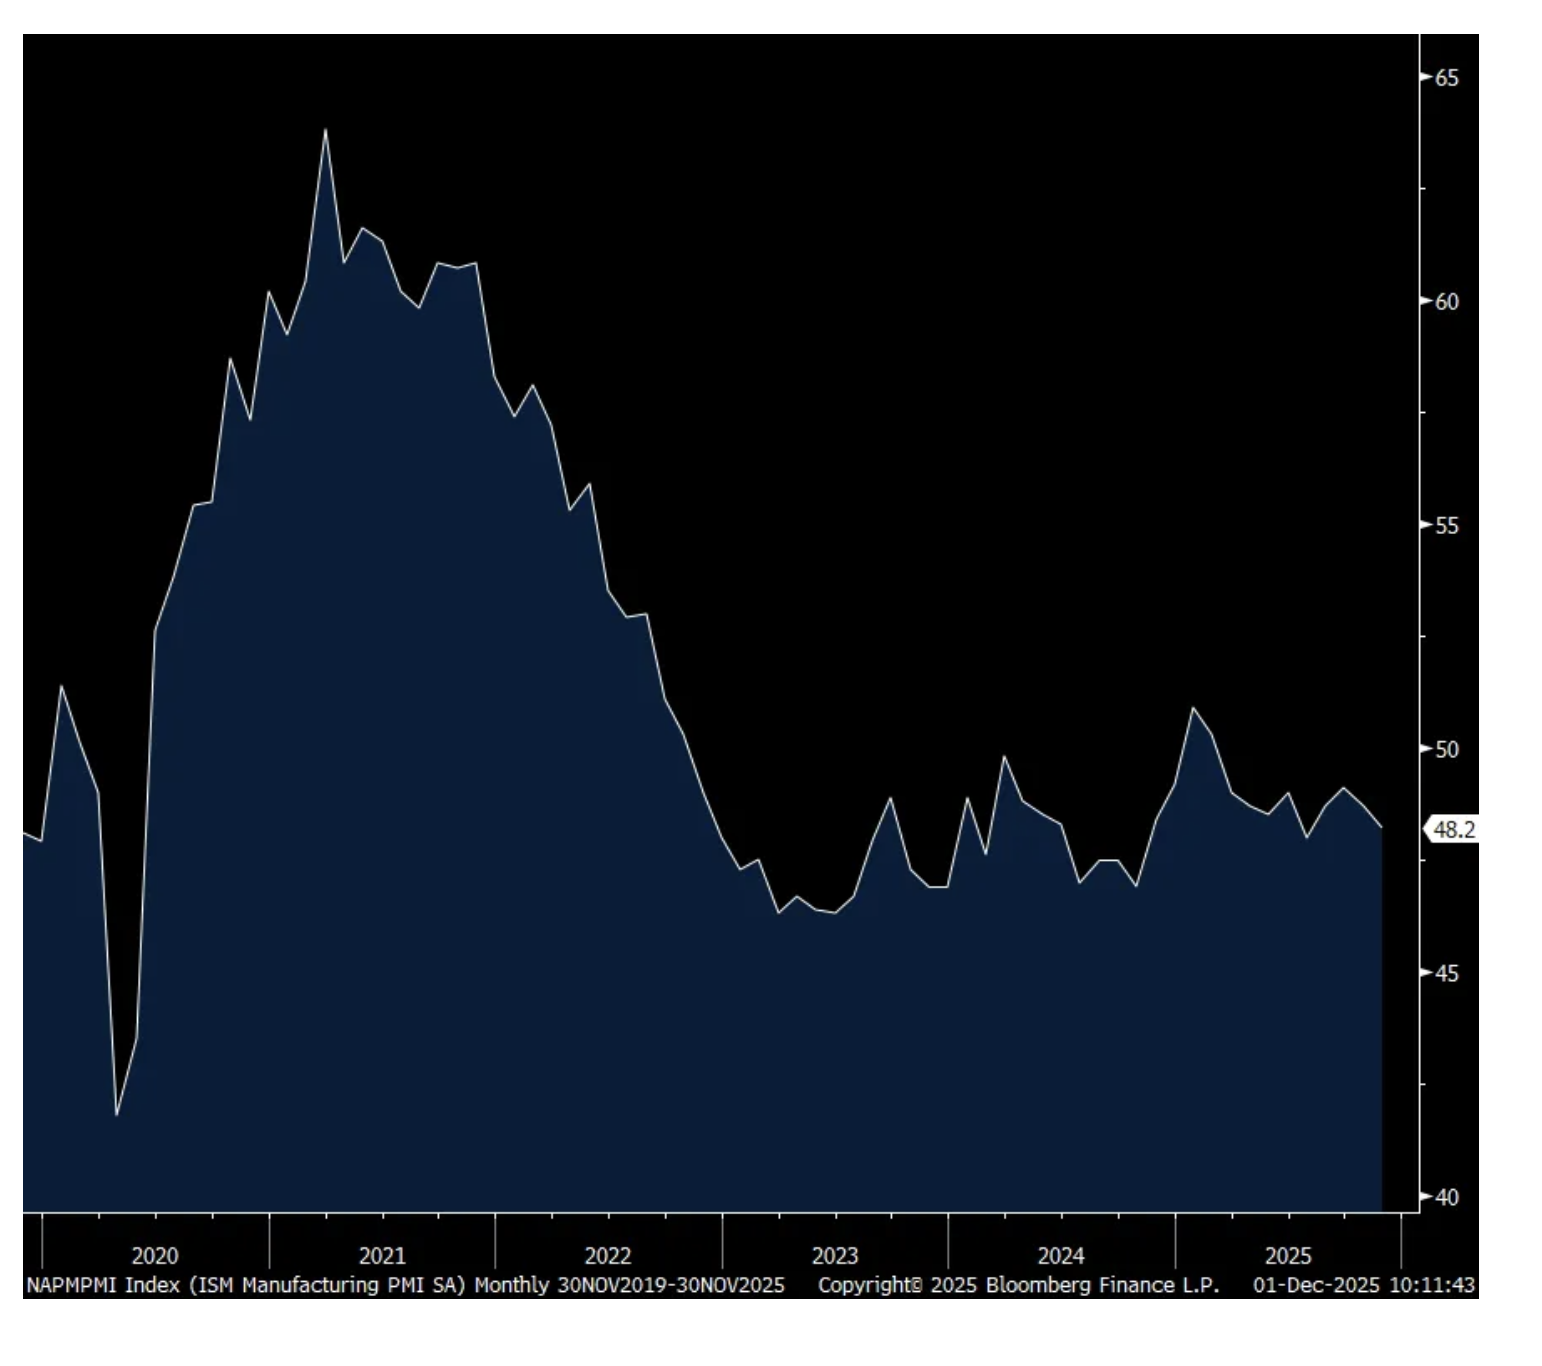The width and height of the screenshot is (1542, 1366).
Task: Click the 65 y-axis label
Action: 1447,78
